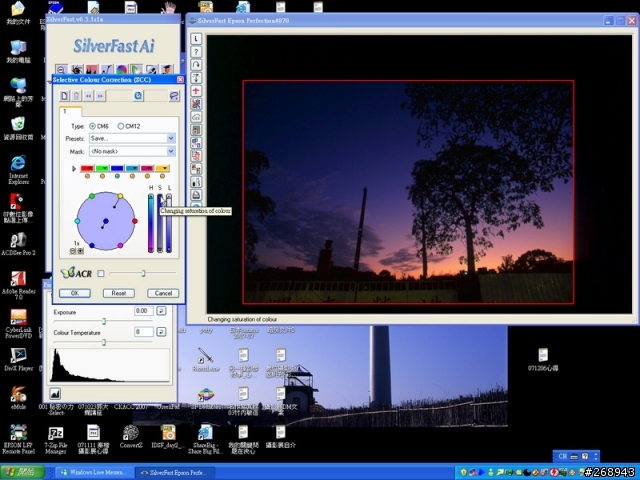The height and width of the screenshot is (480, 640).
Task: Click the reset arrow button beside Exposure value
Action: [x=161, y=311]
